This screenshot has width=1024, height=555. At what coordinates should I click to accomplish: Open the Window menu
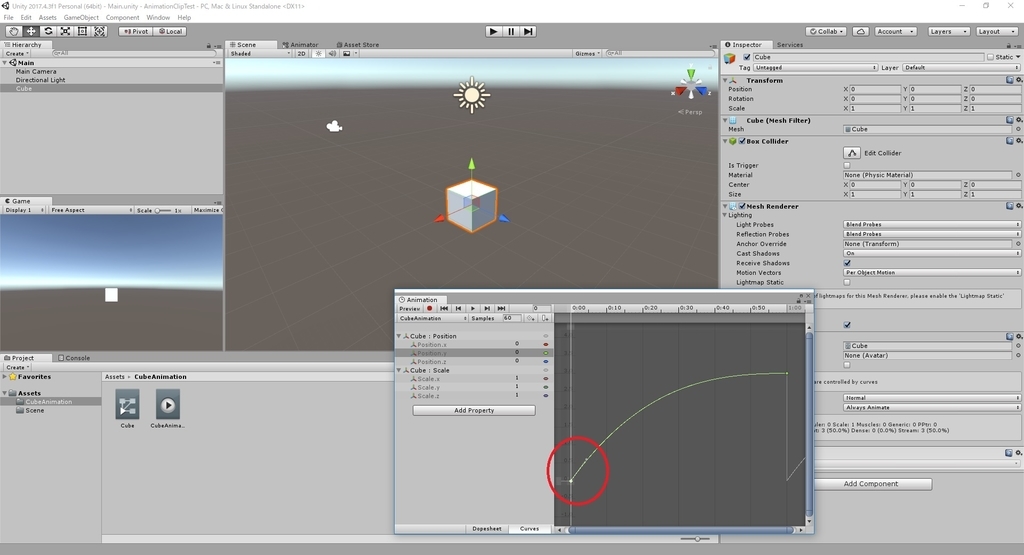pos(158,18)
